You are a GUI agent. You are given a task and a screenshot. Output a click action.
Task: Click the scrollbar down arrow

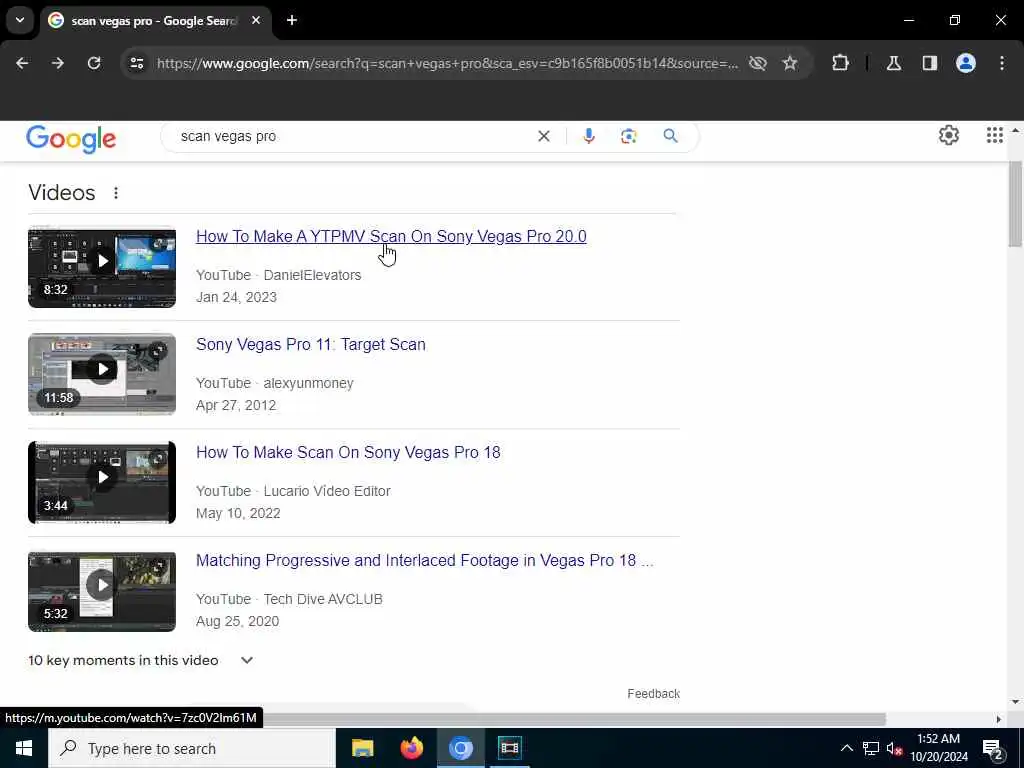click(x=1015, y=702)
